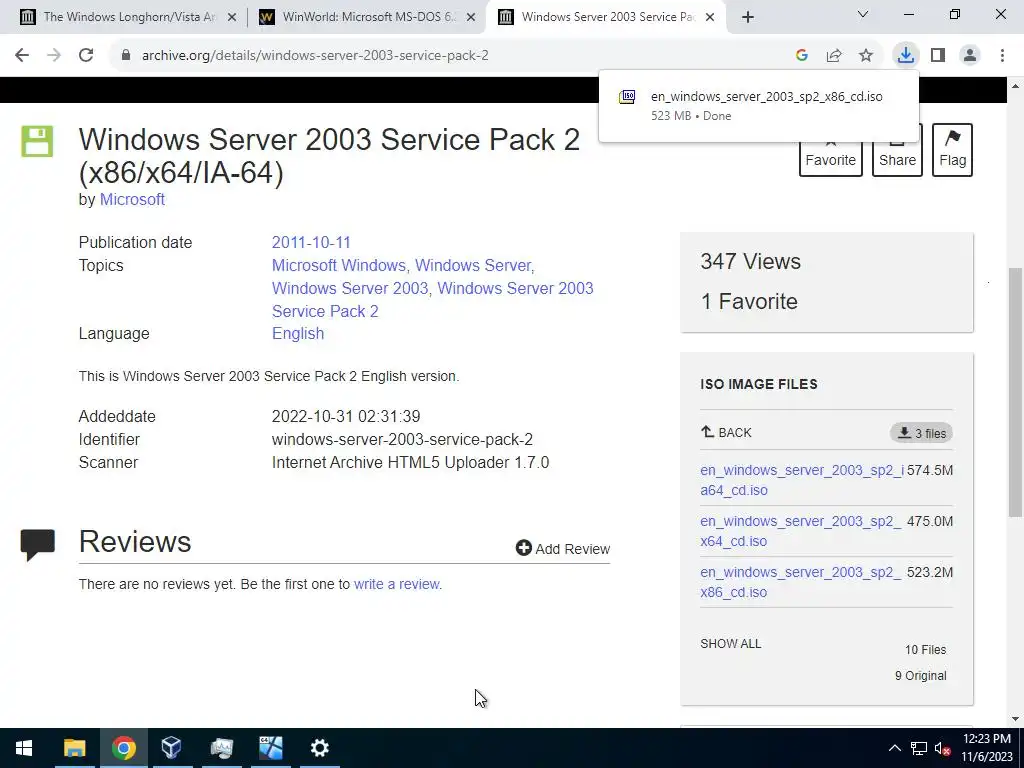Download en_windows_server_2003_sp2_x64_cd.iso
The width and height of the screenshot is (1024, 768).
point(800,531)
